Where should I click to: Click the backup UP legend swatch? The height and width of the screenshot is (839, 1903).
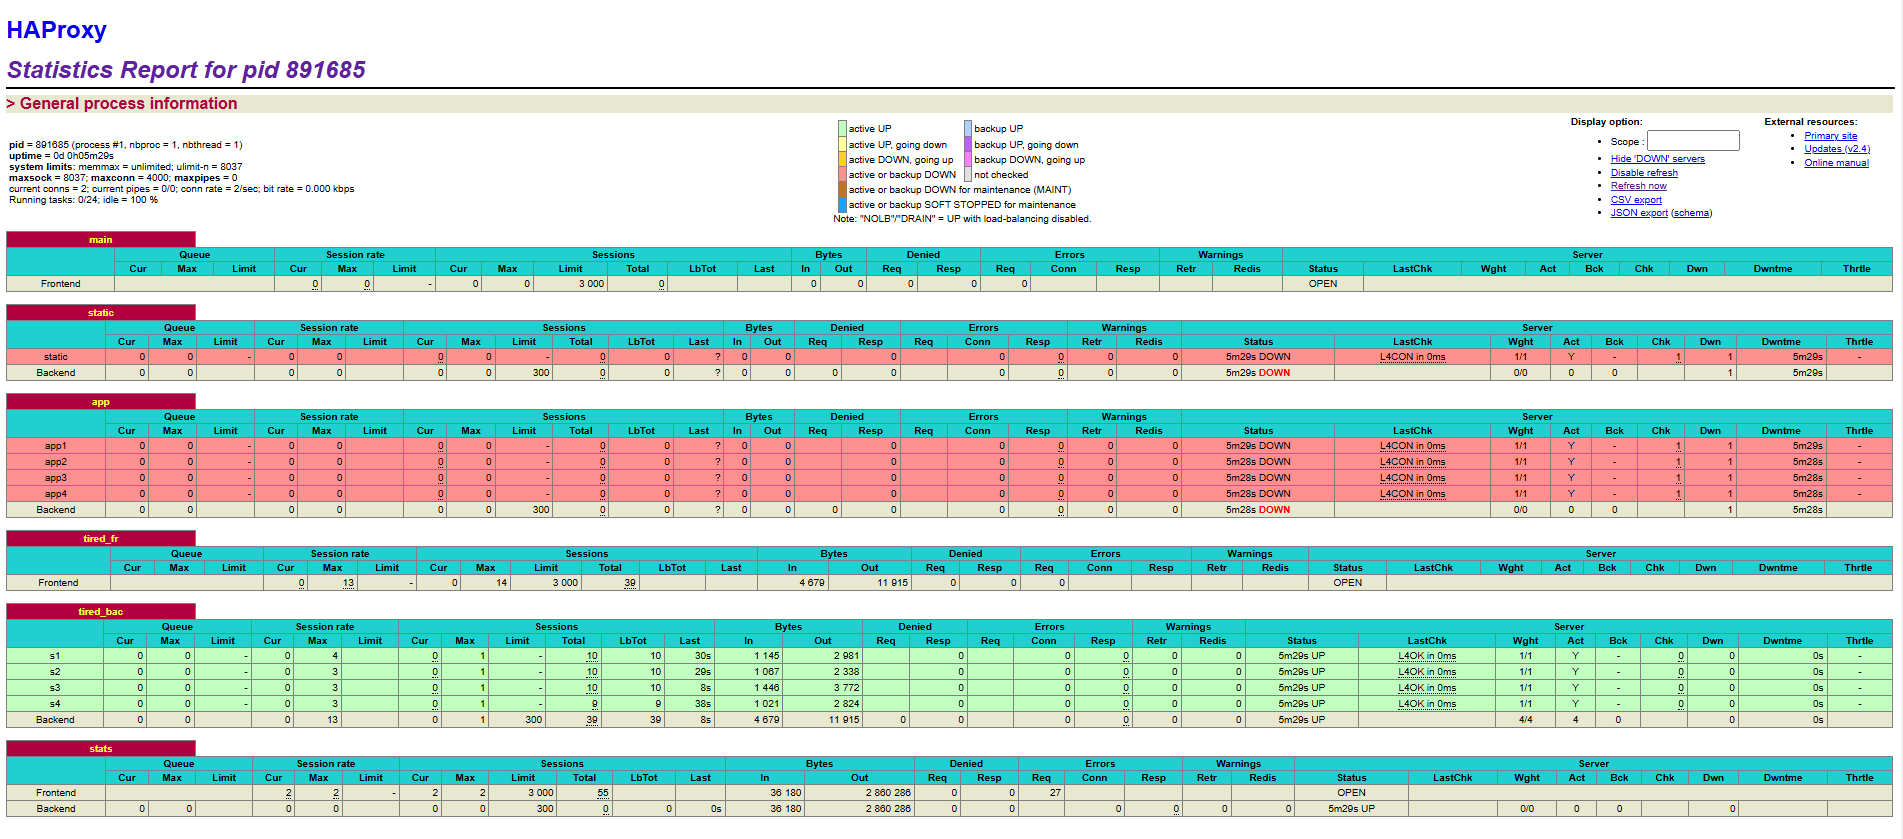click(x=968, y=128)
